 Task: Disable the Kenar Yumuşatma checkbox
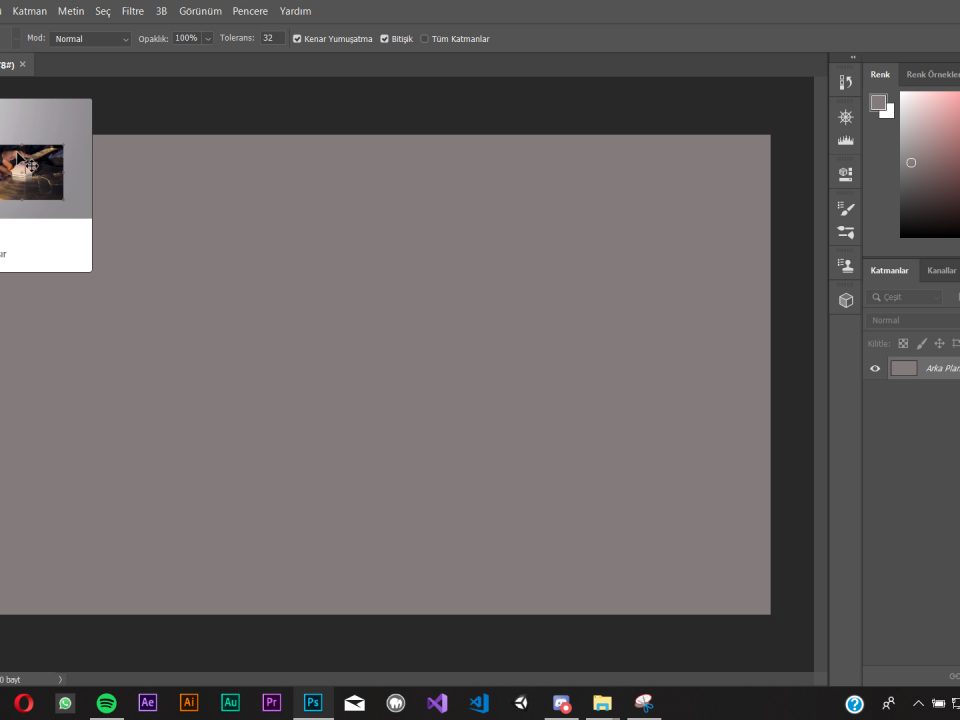point(297,39)
